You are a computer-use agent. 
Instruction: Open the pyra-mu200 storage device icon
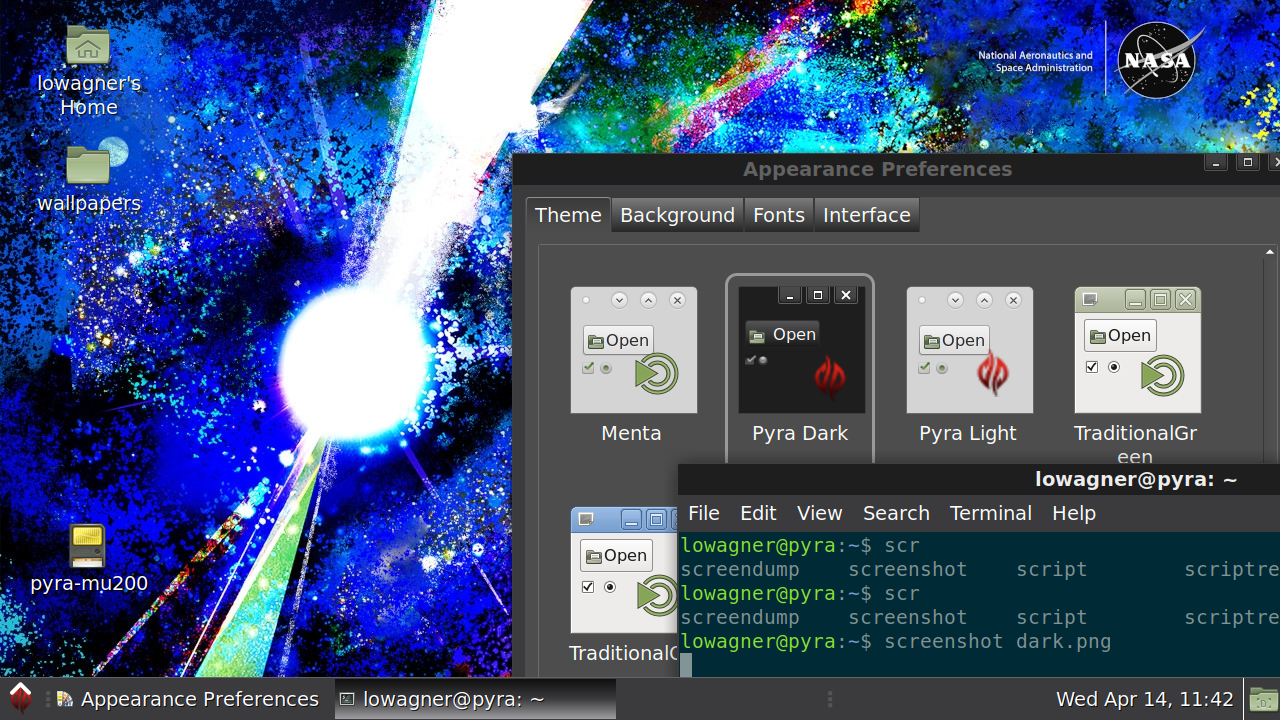click(x=88, y=547)
